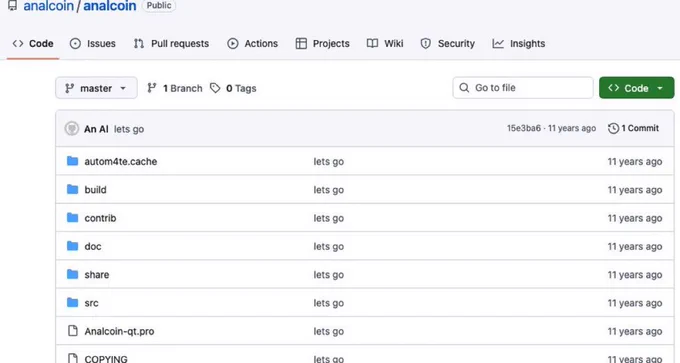This screenshot has height=363, width=680.
Task: Open the contrib folder
Action: point(100,218)
